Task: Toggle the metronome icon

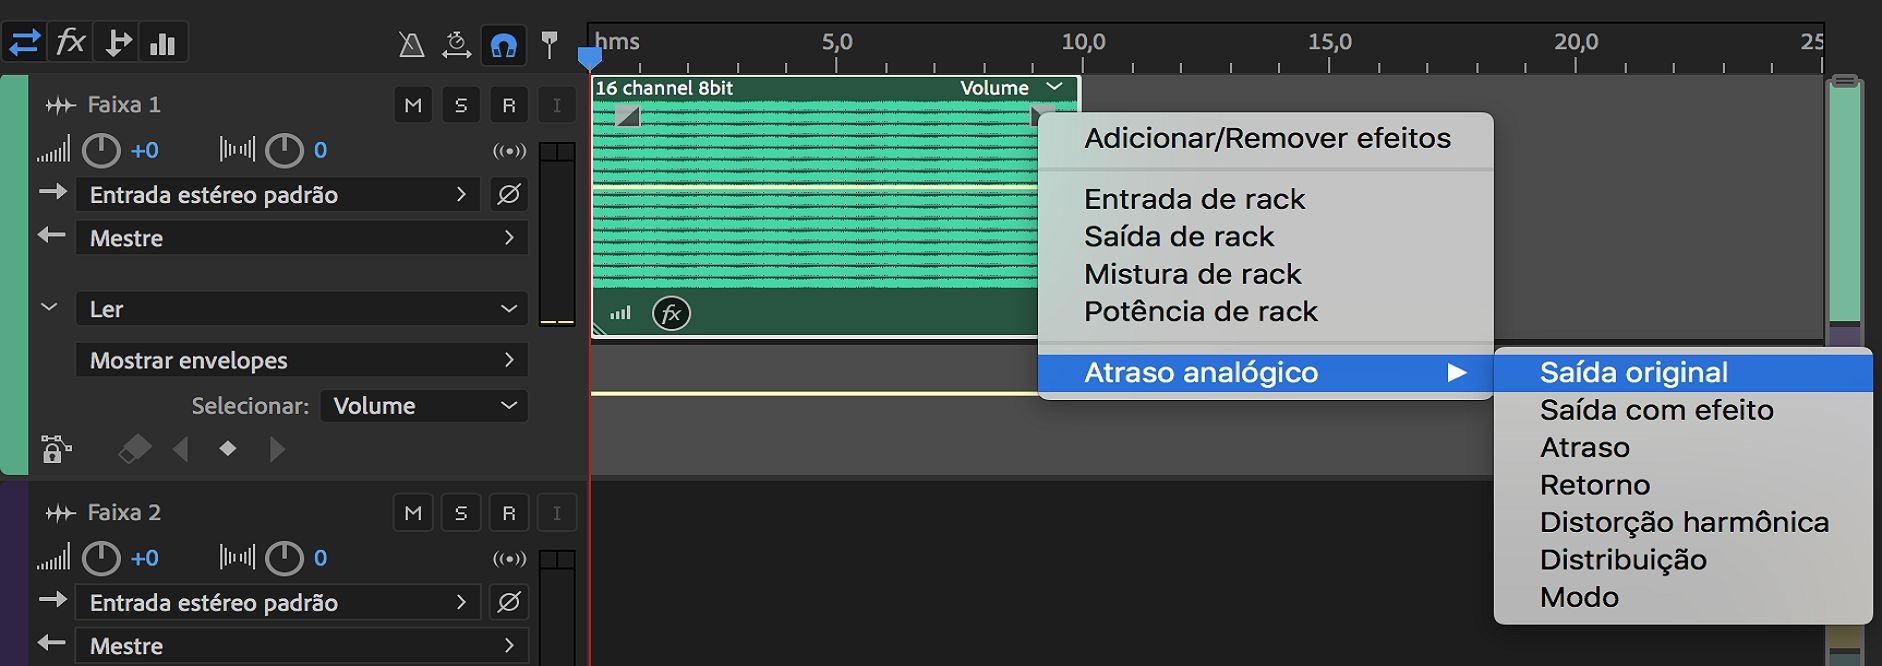Action: pos(411,44)
